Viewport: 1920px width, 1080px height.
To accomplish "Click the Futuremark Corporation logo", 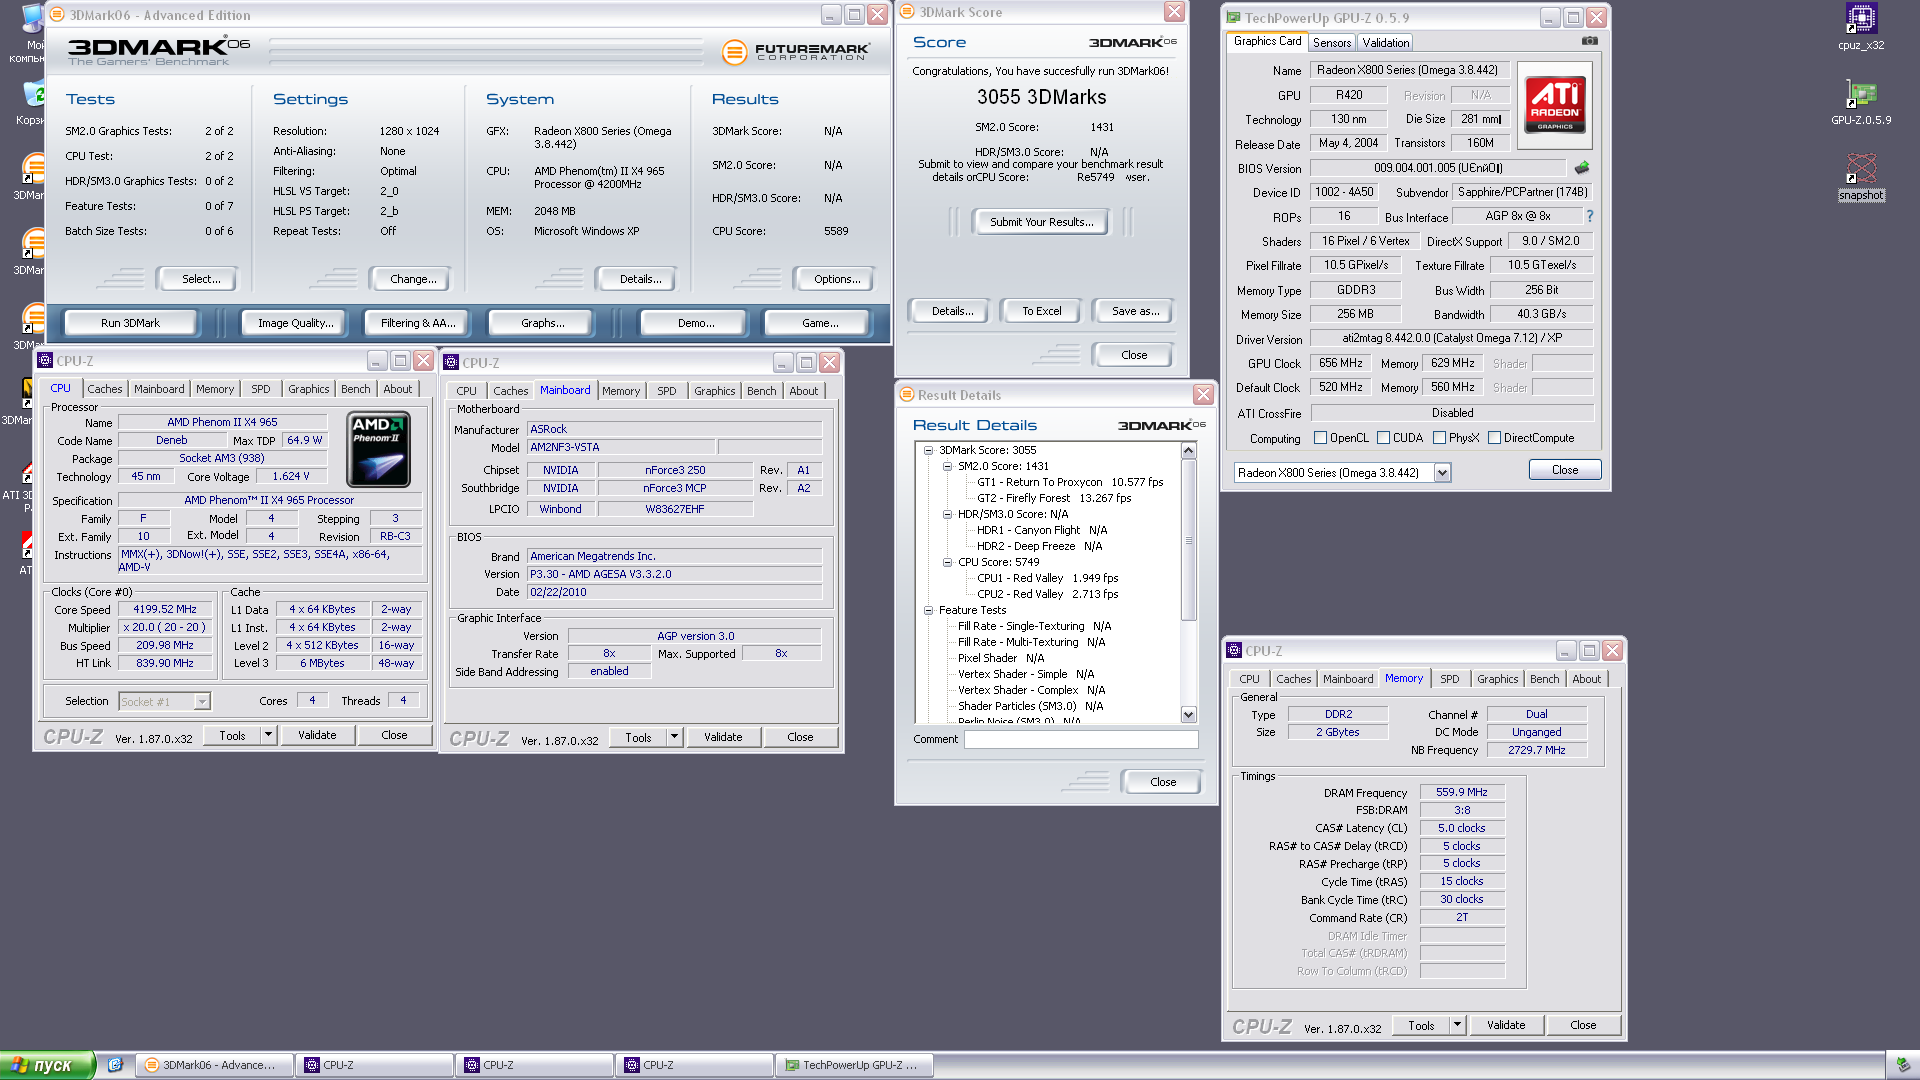I will [796, 52].
